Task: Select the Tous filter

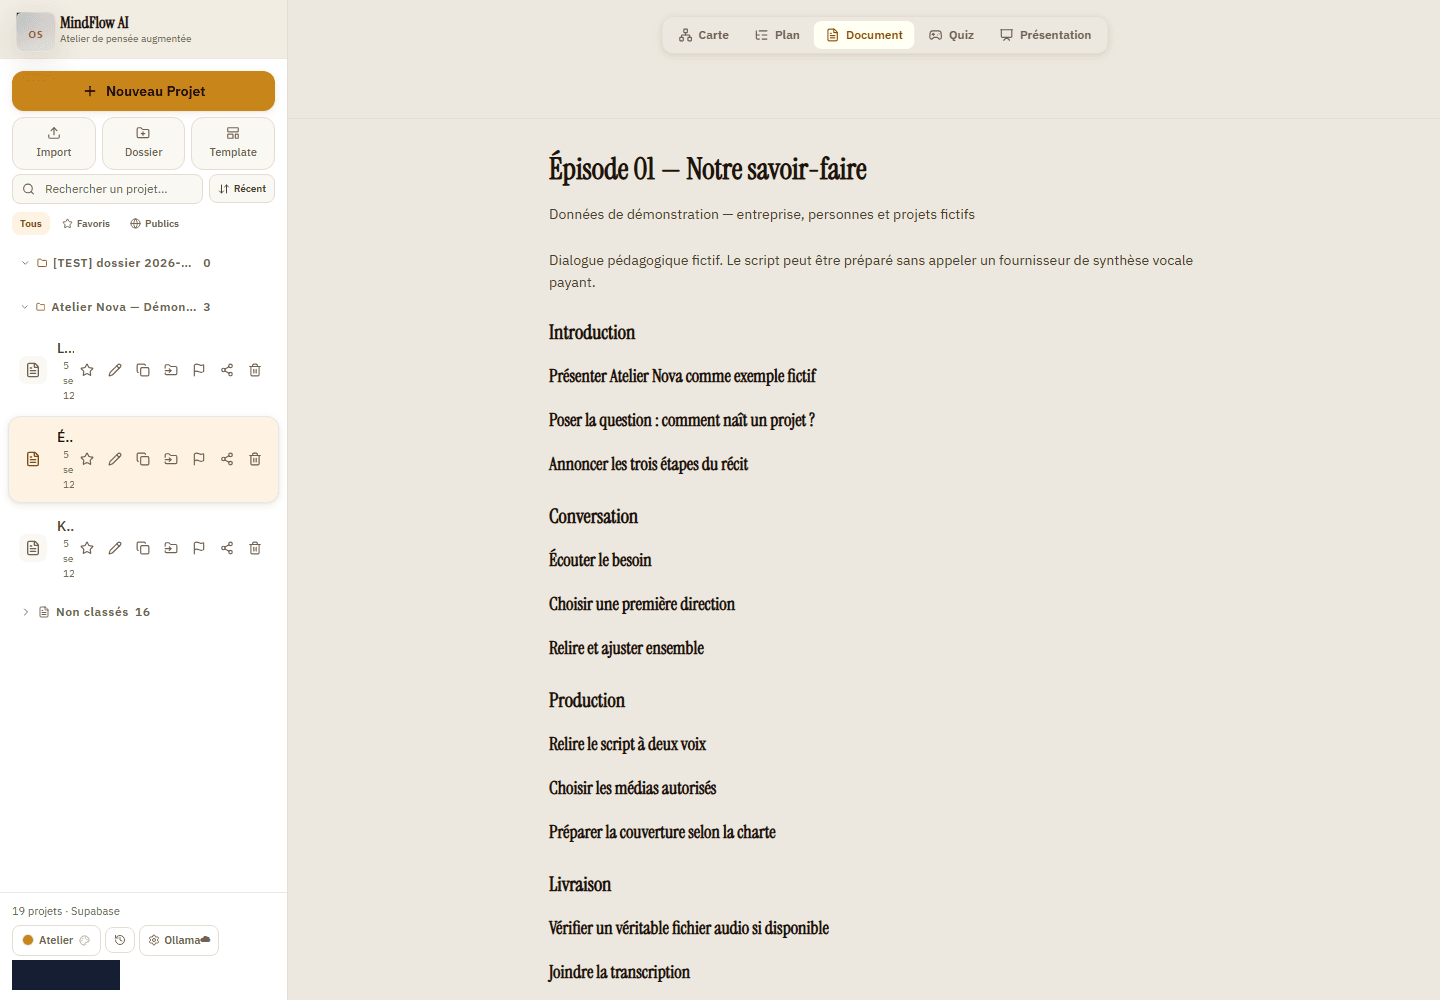Action: point(31,224)
